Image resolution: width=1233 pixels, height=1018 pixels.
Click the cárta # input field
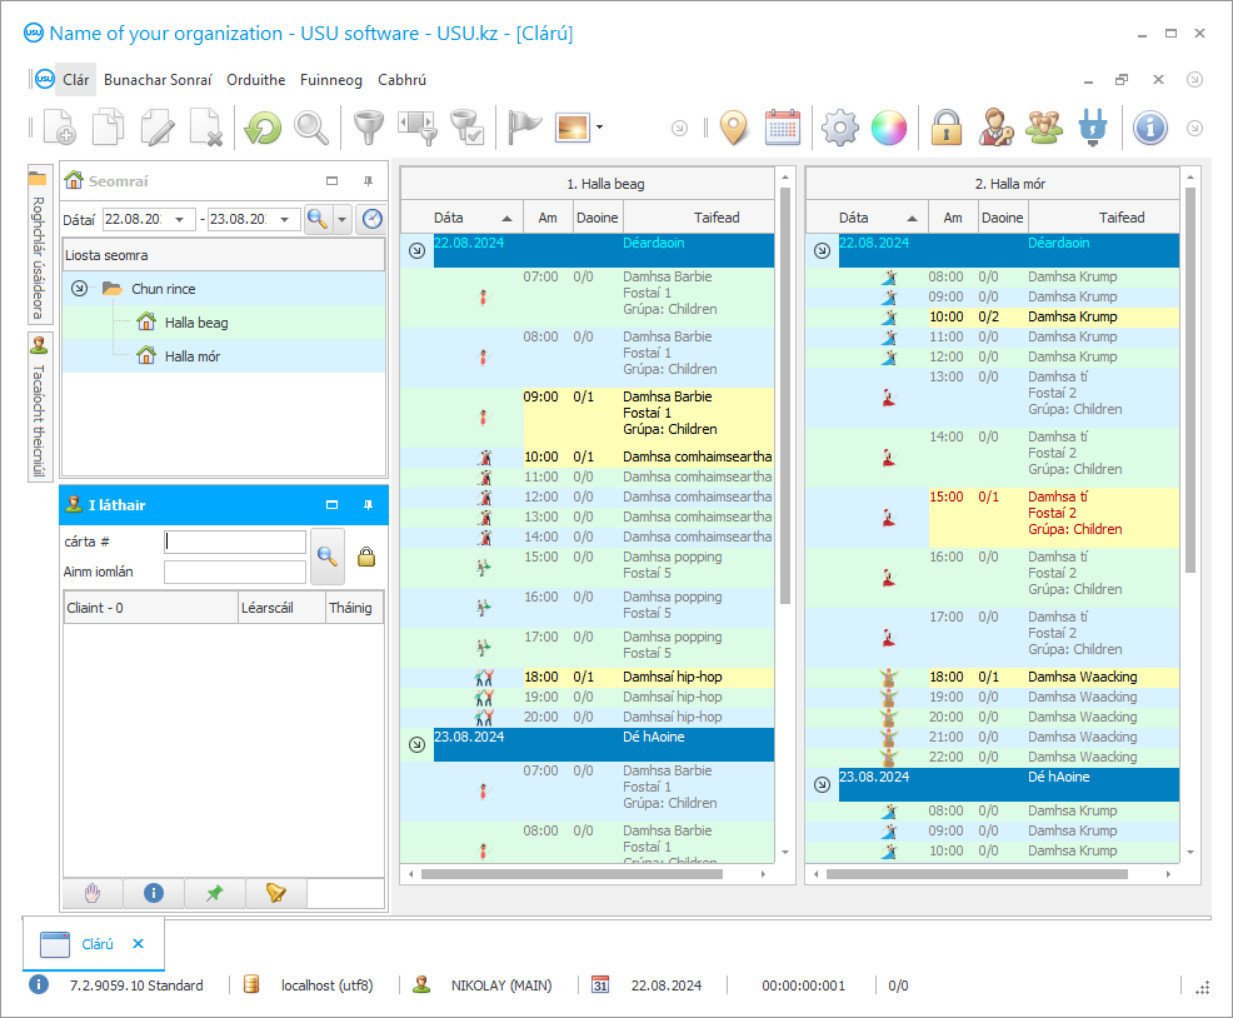pyautogui.click(x=235, y=542)
